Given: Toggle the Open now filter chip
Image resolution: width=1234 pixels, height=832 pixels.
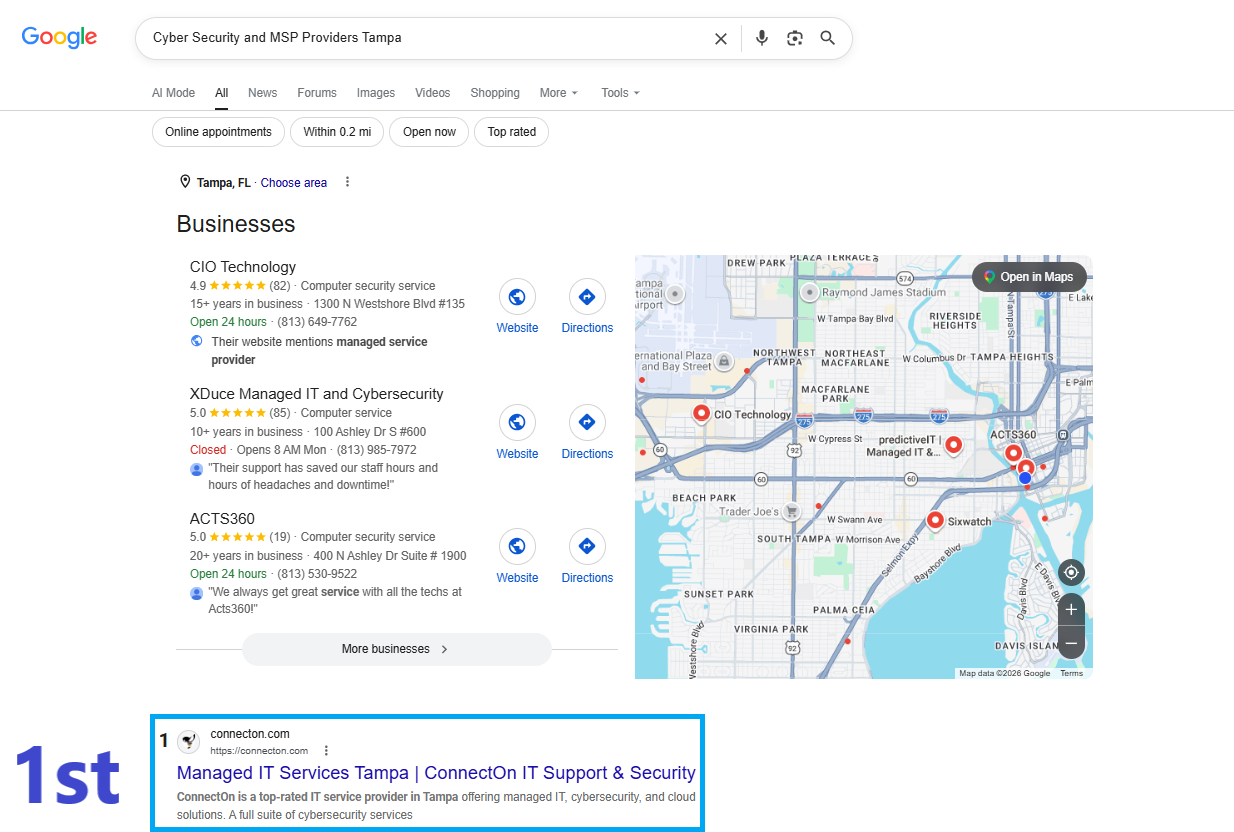Looking at the screenshot, I should pyautogui.click(x=430, y=132).
